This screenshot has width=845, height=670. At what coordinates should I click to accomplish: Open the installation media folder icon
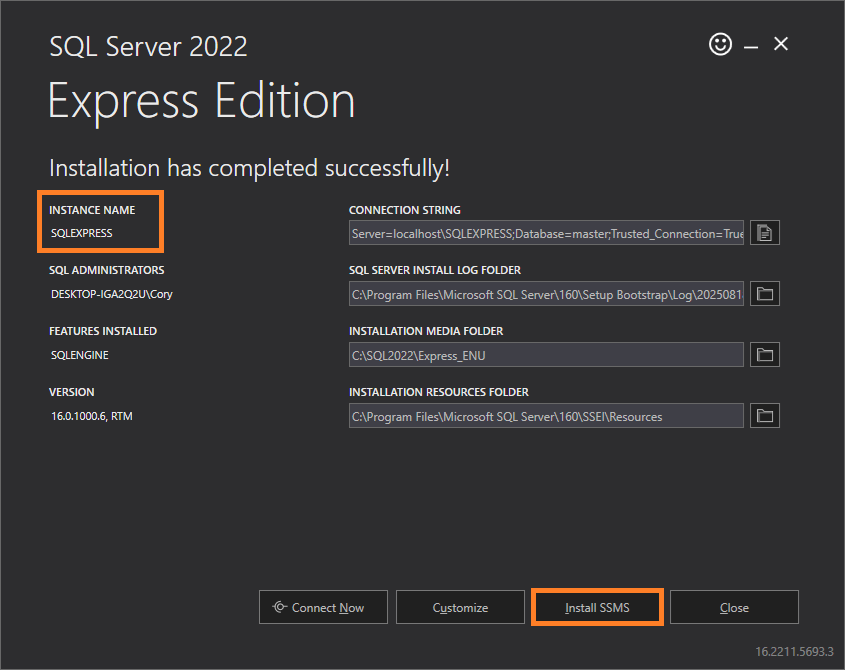(x=765, y=355)
